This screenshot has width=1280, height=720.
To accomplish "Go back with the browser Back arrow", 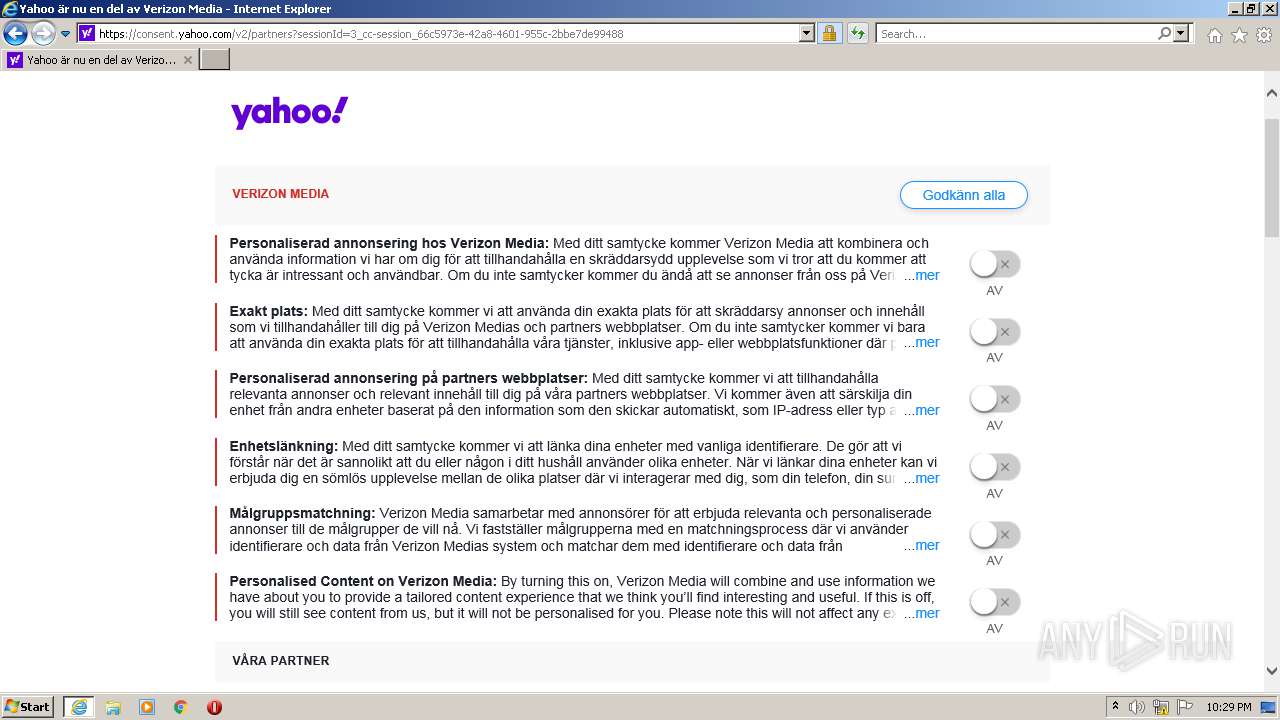I will click(x=15, y=33).
